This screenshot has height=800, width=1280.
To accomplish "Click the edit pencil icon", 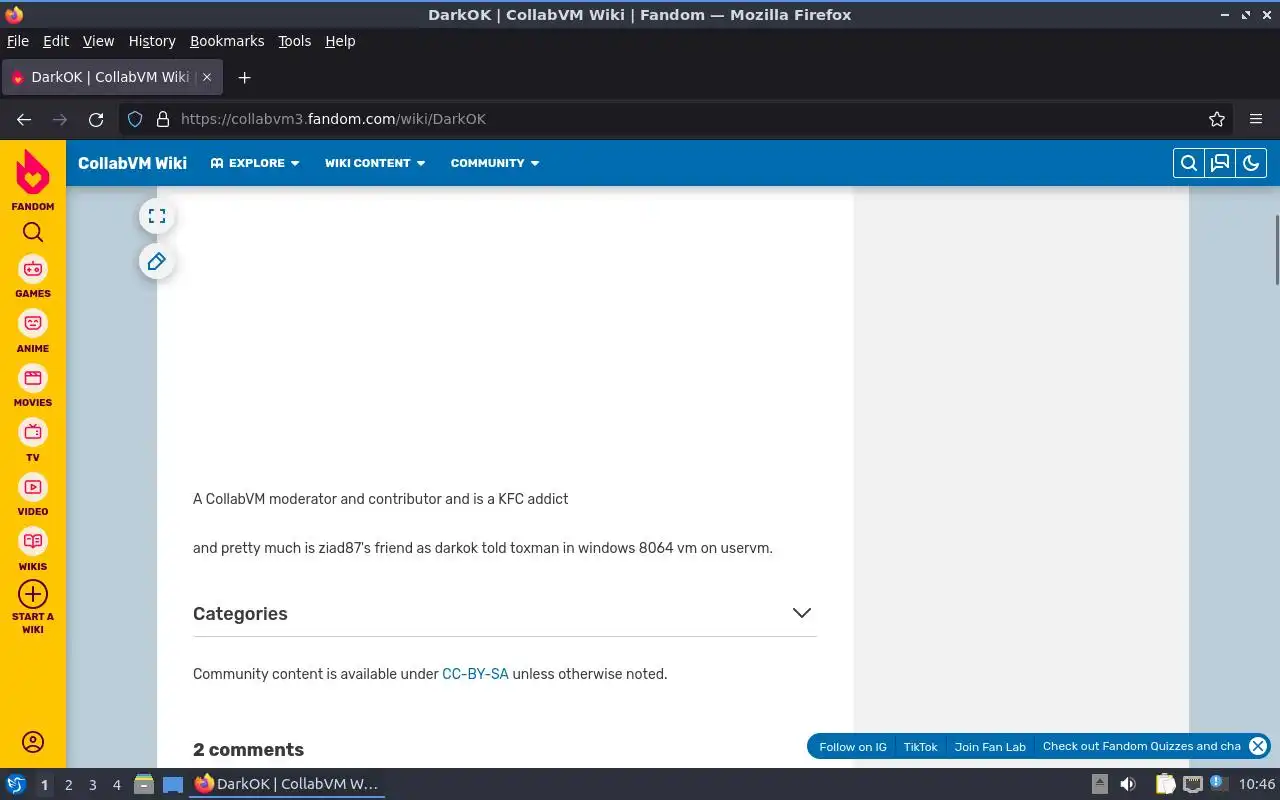I will coord(157,262).
